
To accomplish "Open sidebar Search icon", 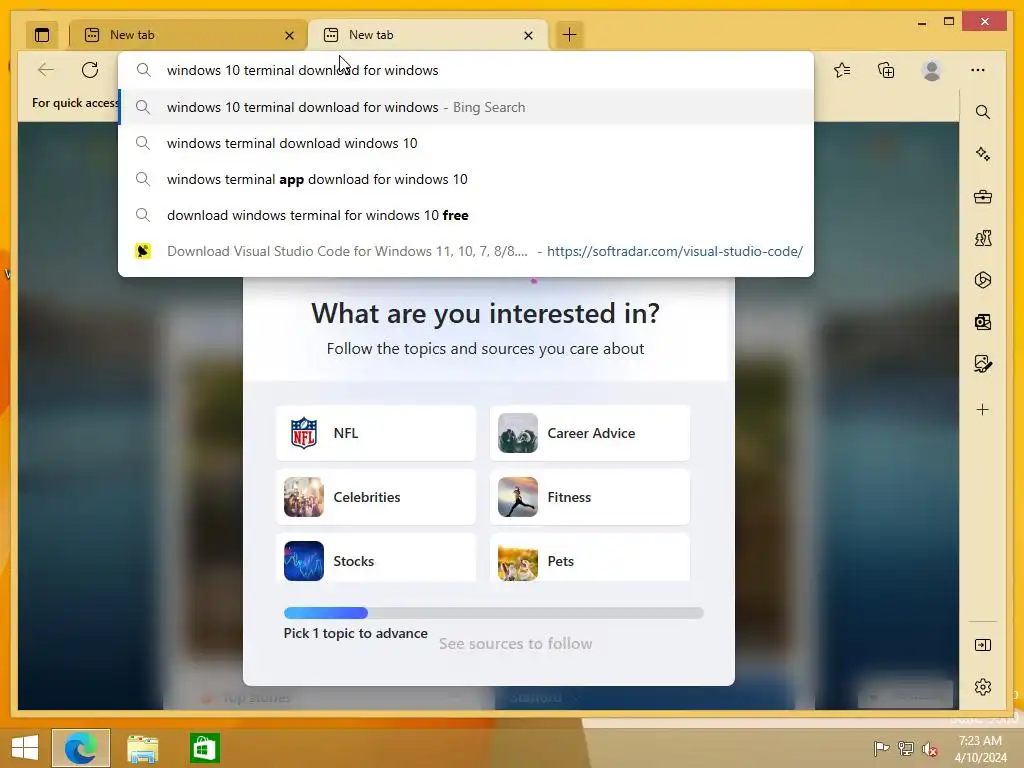I will point(982,112).
